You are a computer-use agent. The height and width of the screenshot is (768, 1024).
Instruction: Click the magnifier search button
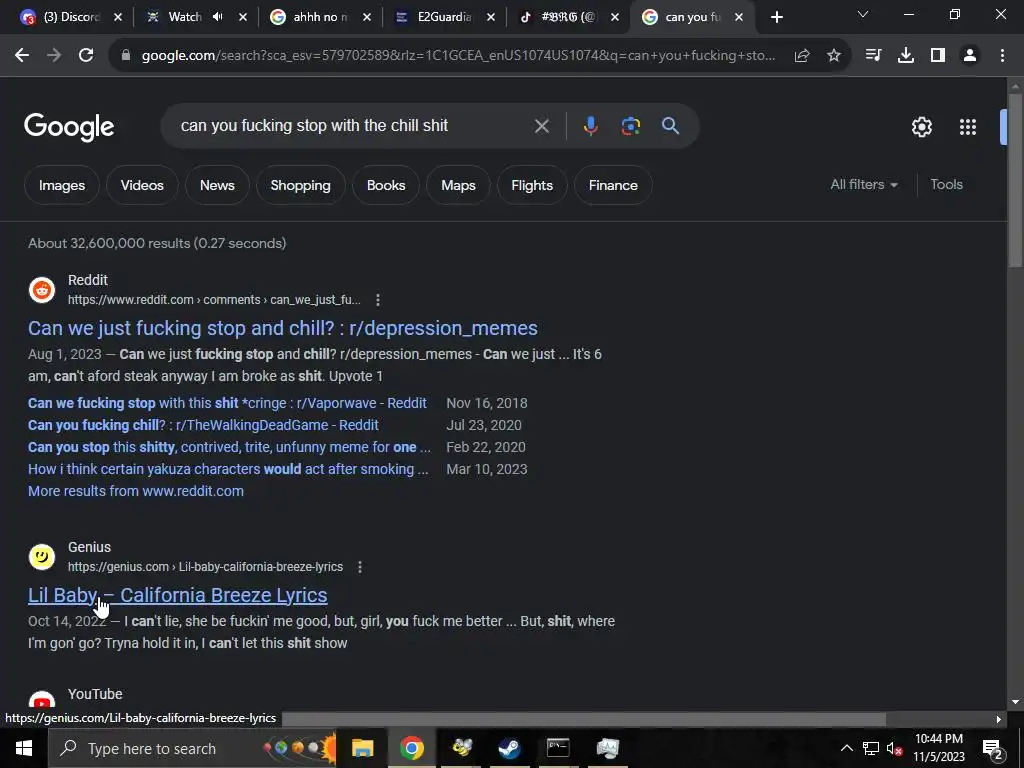pos(671,126)
